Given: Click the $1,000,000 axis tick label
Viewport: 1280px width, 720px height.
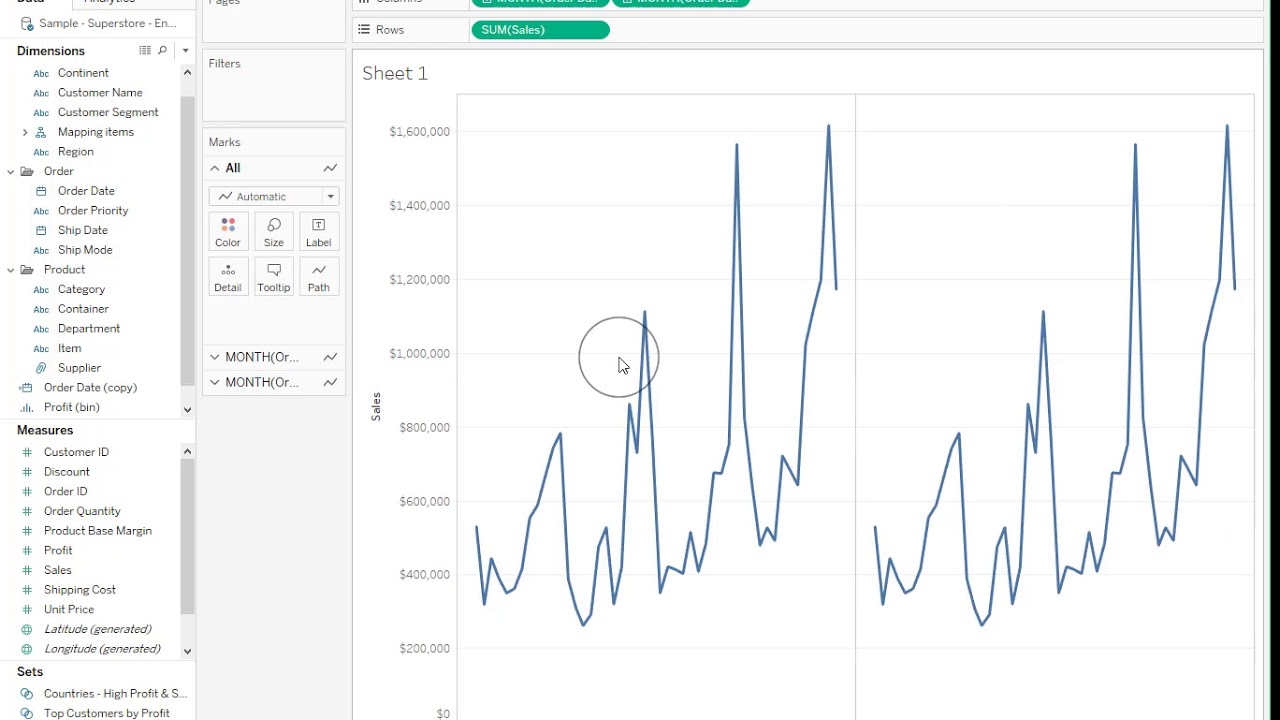Looking at the screenshot, I should pyautogui.click(x=419, y=353).
